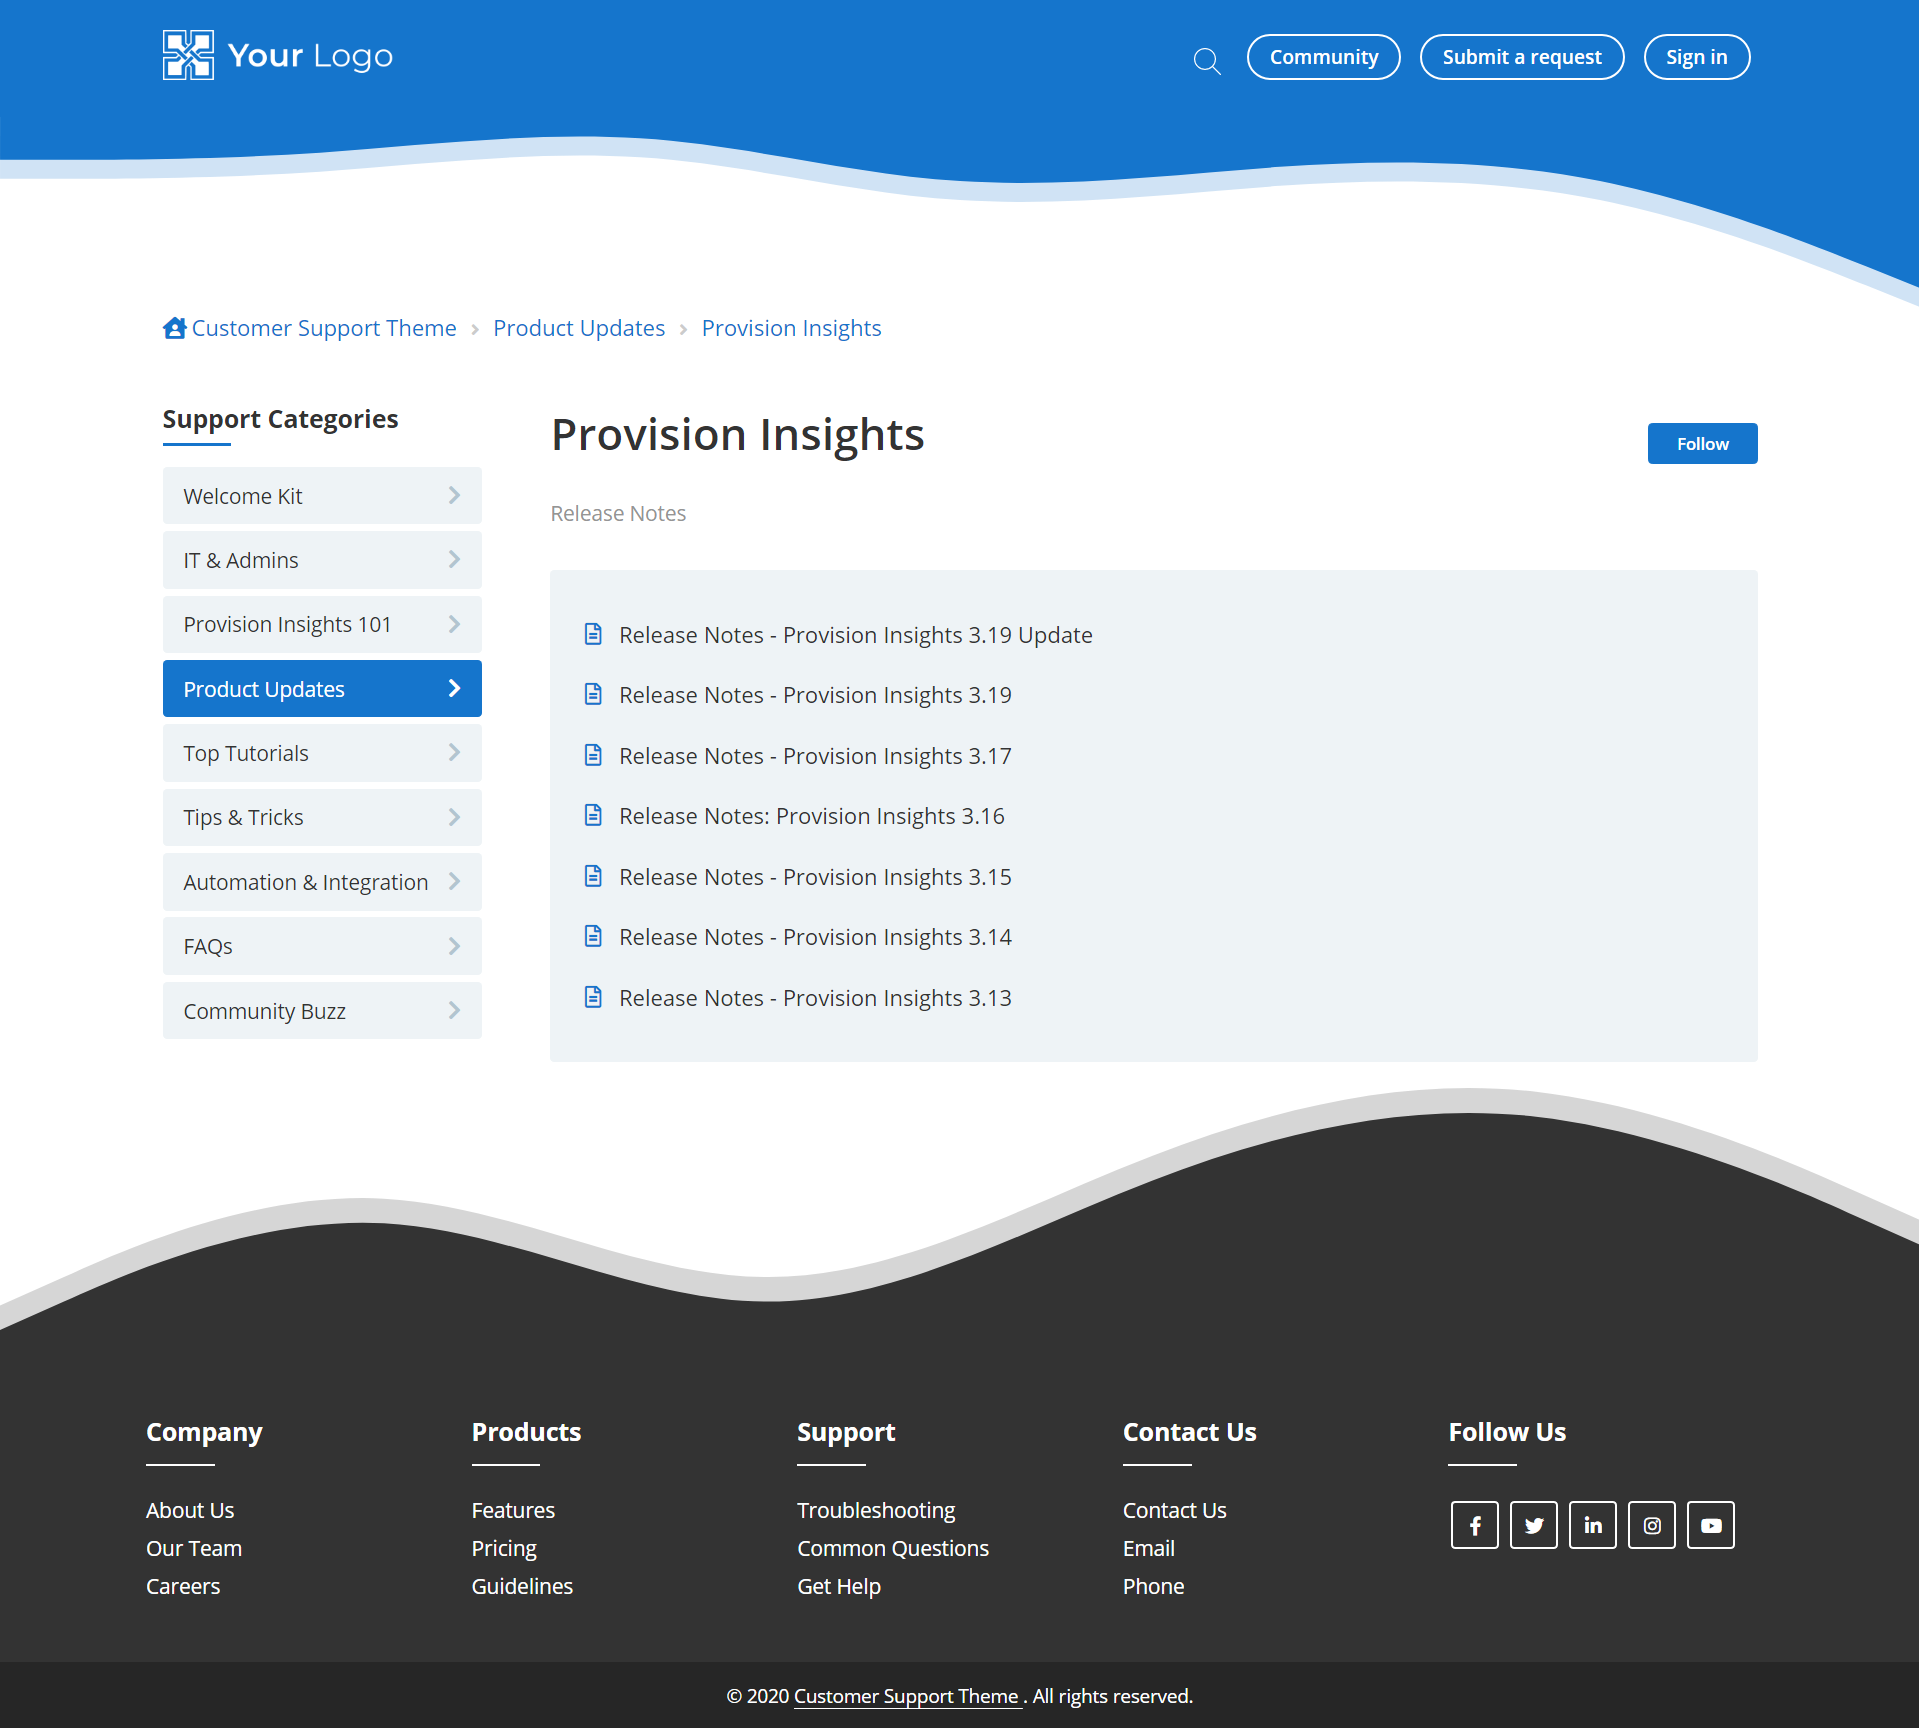Click the Your Logo icon in header
1919x1728 pixels.
click(188, 55)
